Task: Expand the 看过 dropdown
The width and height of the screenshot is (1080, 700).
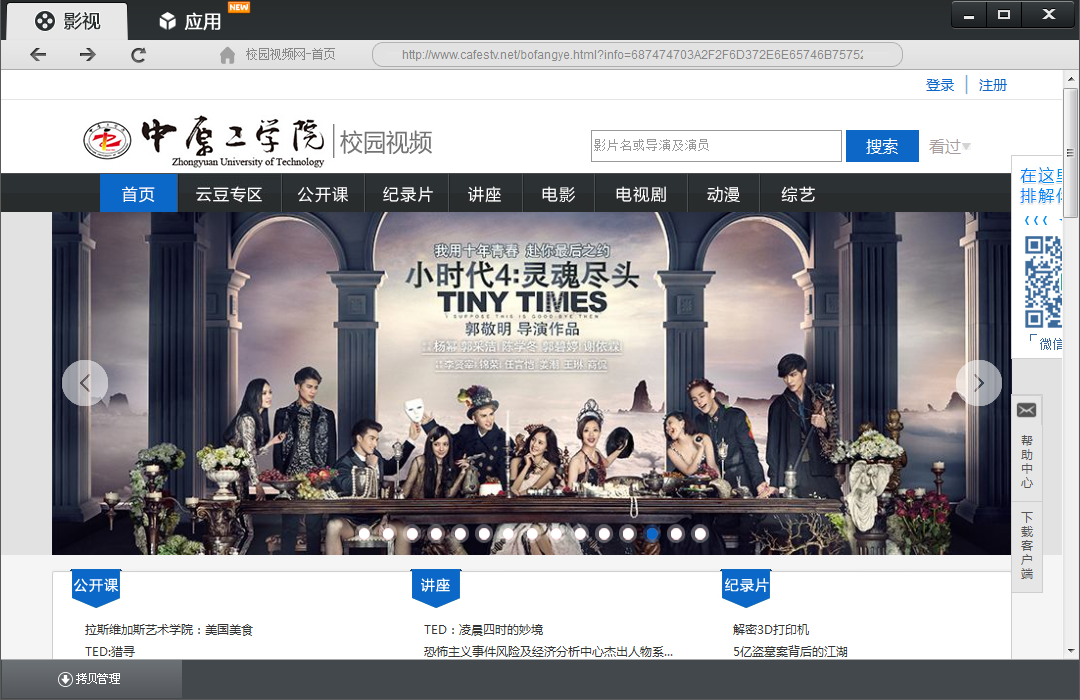Action: (949, 146)
